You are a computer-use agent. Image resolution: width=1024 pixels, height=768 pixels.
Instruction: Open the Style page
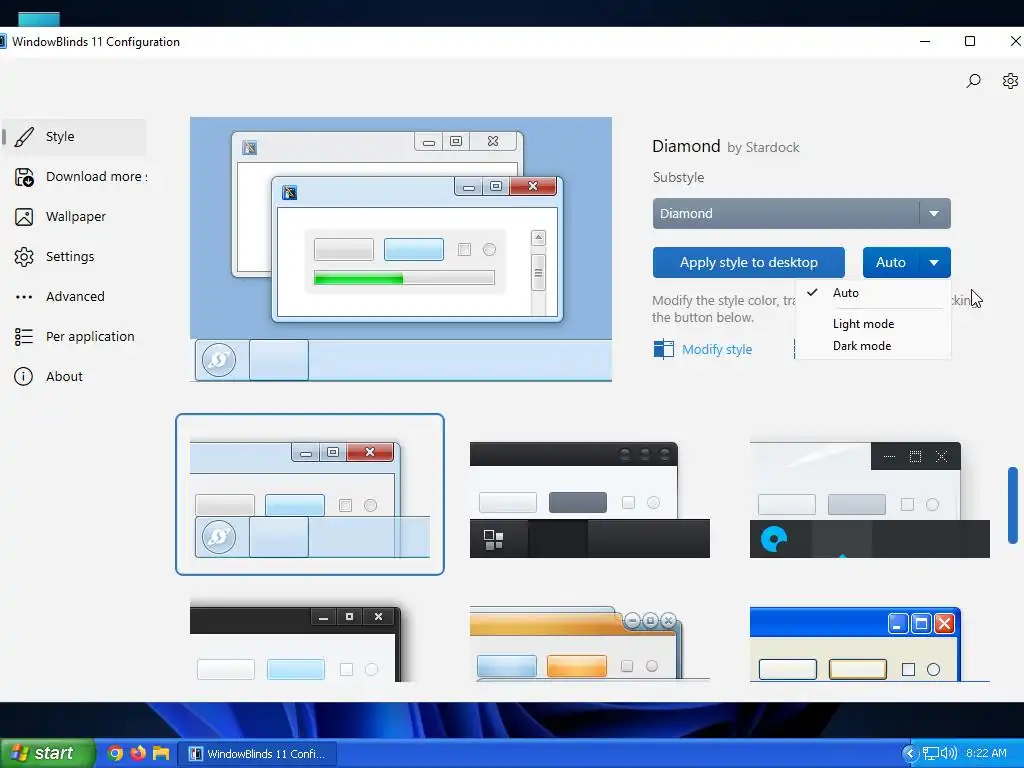click(74, 136)
